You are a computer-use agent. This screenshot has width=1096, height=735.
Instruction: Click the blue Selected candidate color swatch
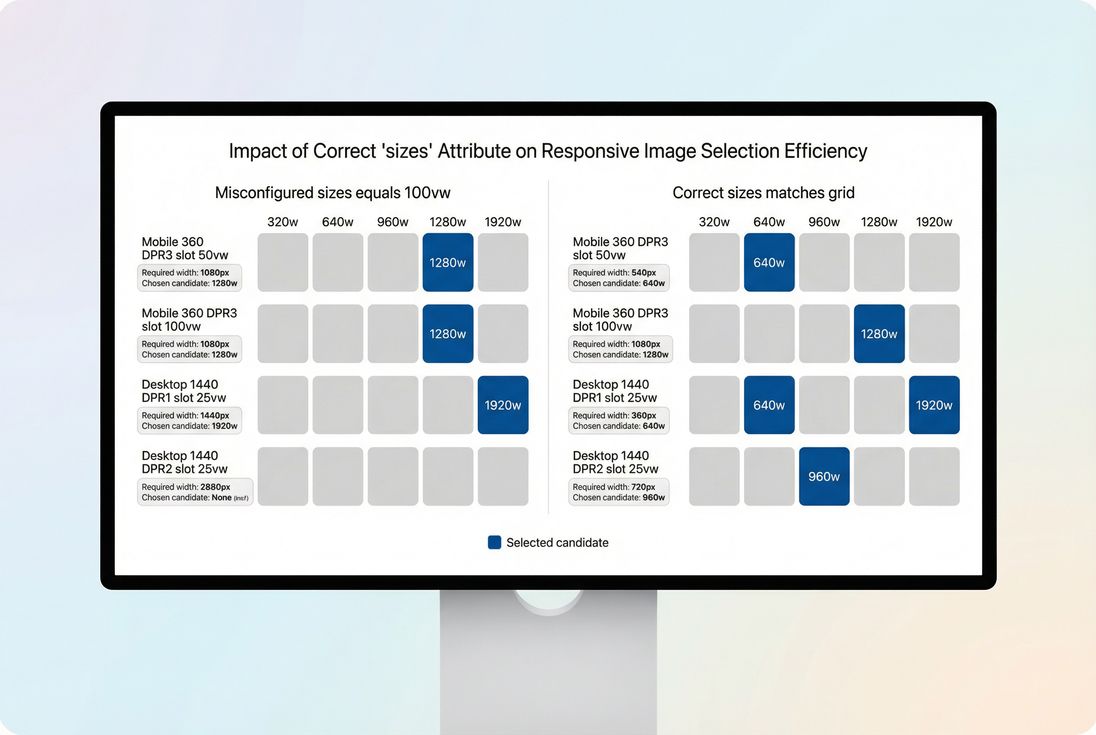pyautogui.click(x=494, y=542)
